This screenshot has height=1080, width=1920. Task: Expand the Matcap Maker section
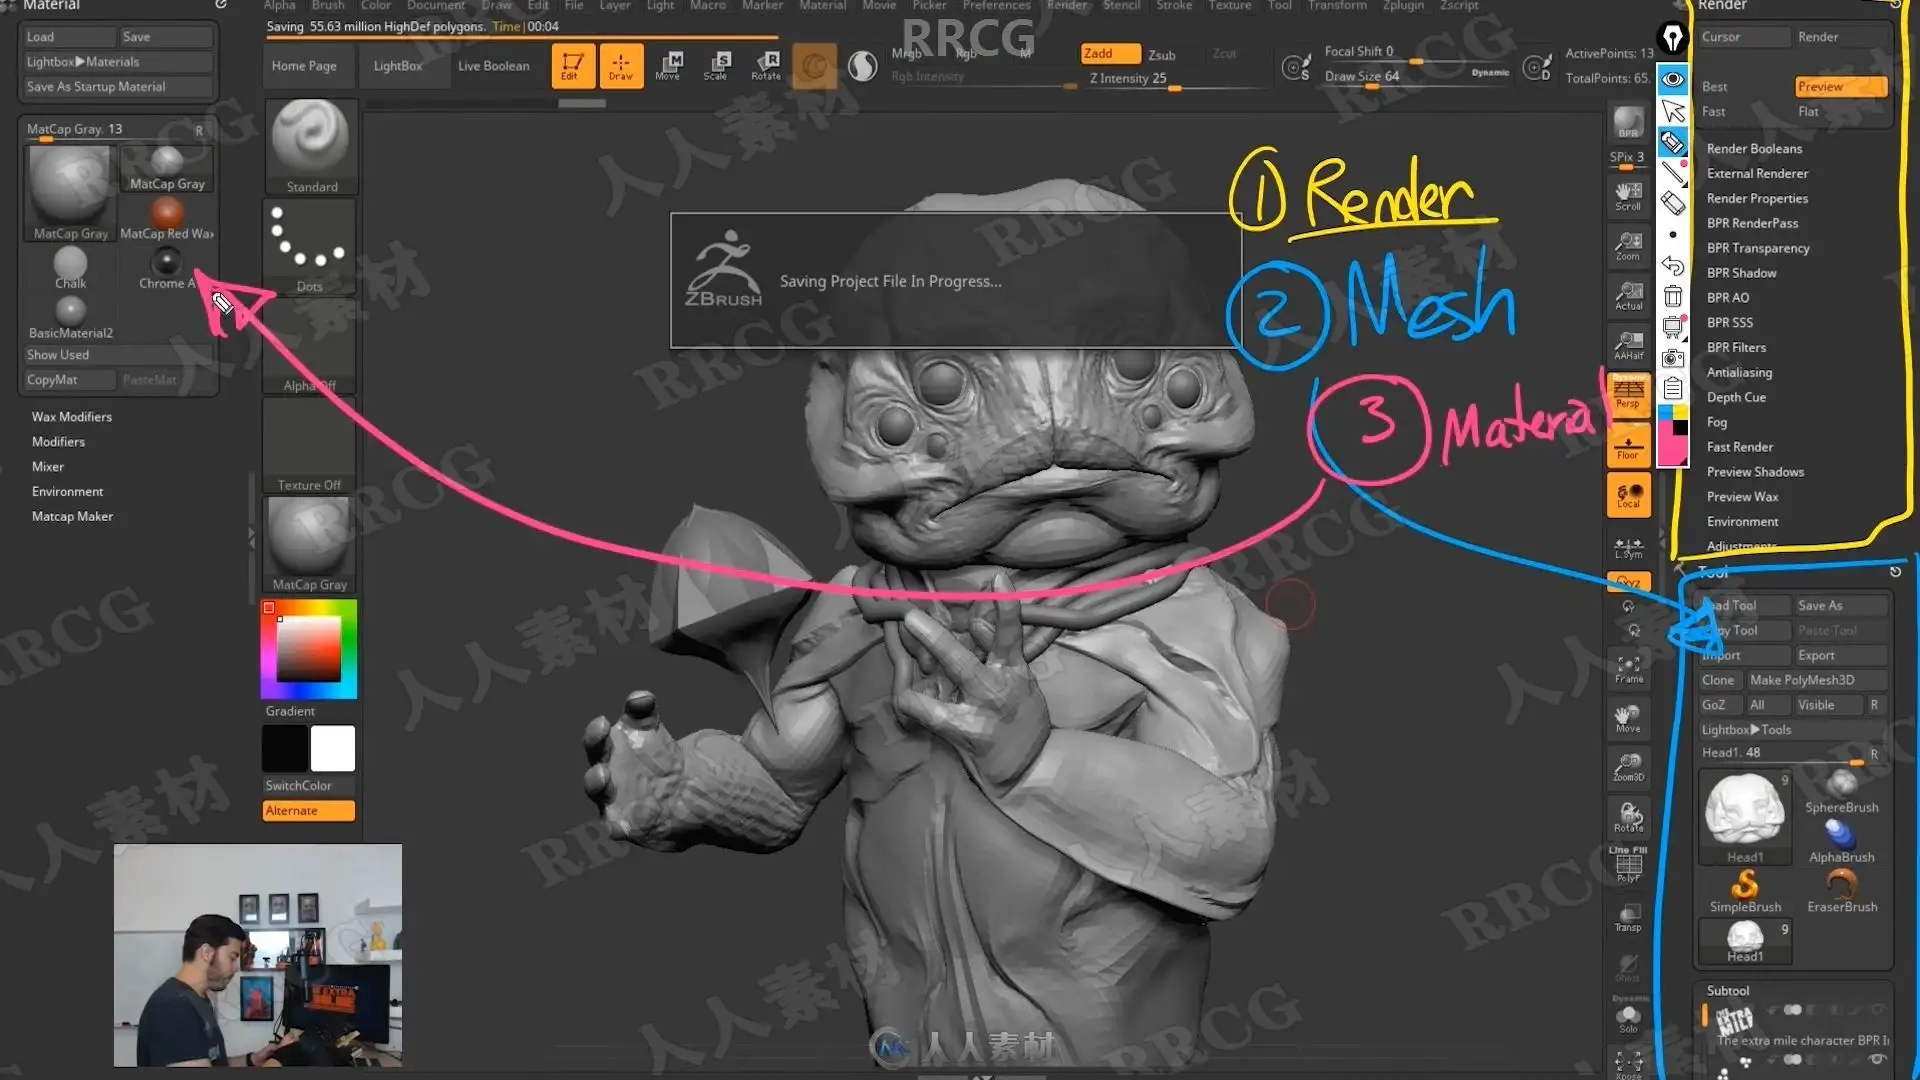click(72, 517)
